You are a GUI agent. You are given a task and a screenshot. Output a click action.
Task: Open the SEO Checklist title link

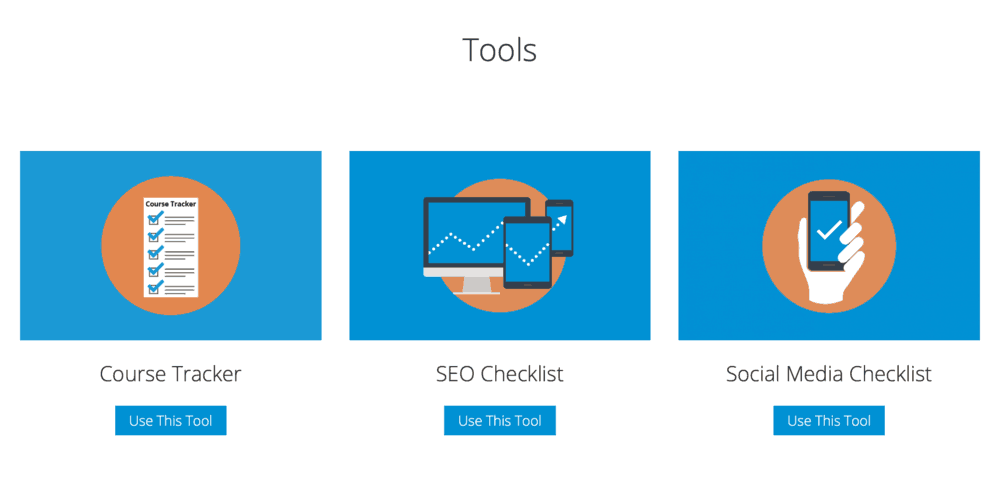(x=499, y=374)
